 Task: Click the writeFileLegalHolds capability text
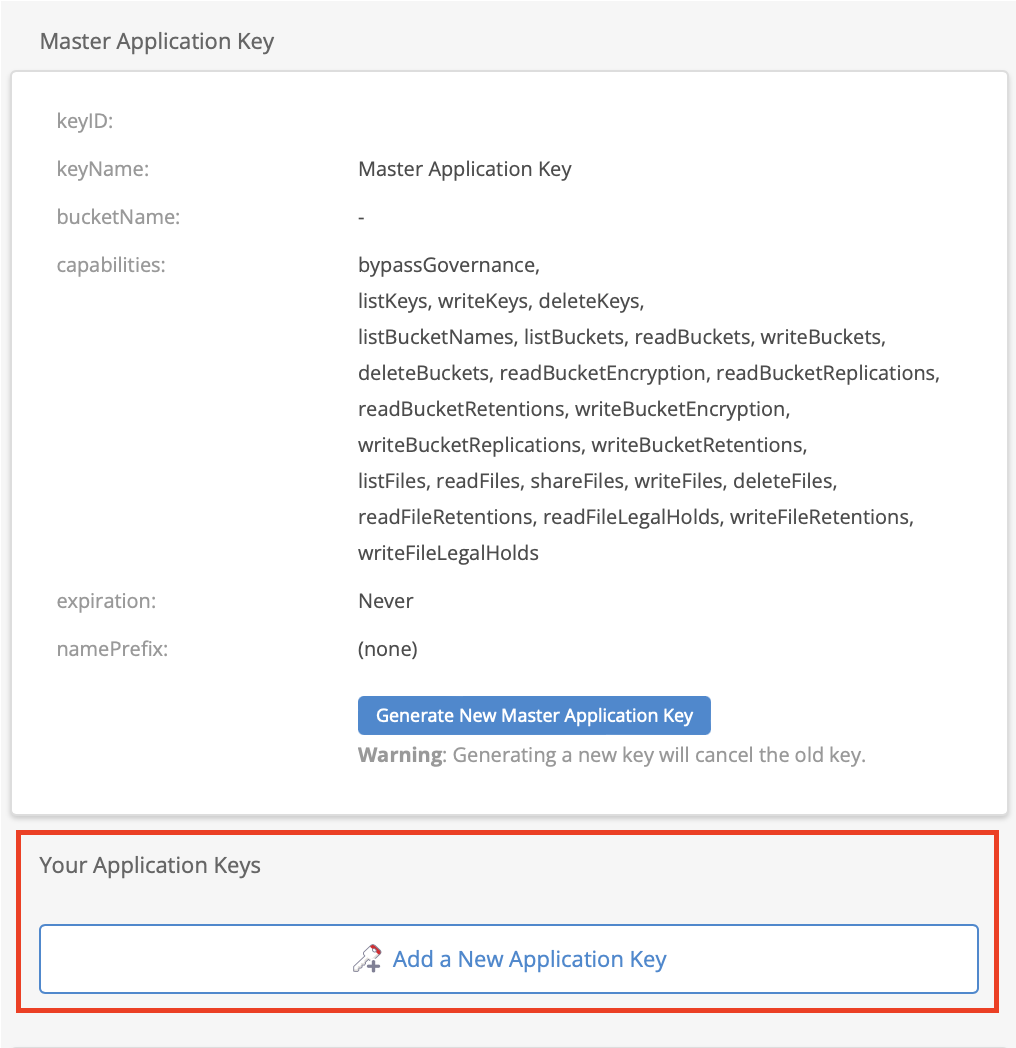pyautogui.click(x=448, y=553)
